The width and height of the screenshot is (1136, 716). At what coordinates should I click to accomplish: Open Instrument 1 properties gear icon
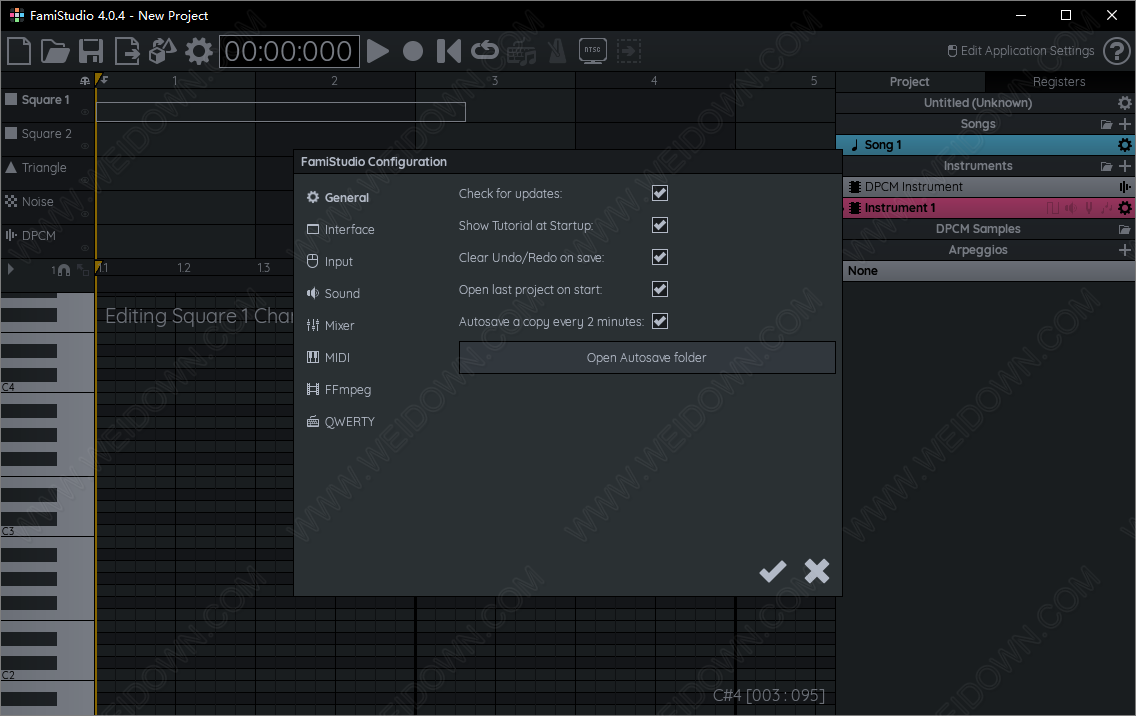[1124, 208]
